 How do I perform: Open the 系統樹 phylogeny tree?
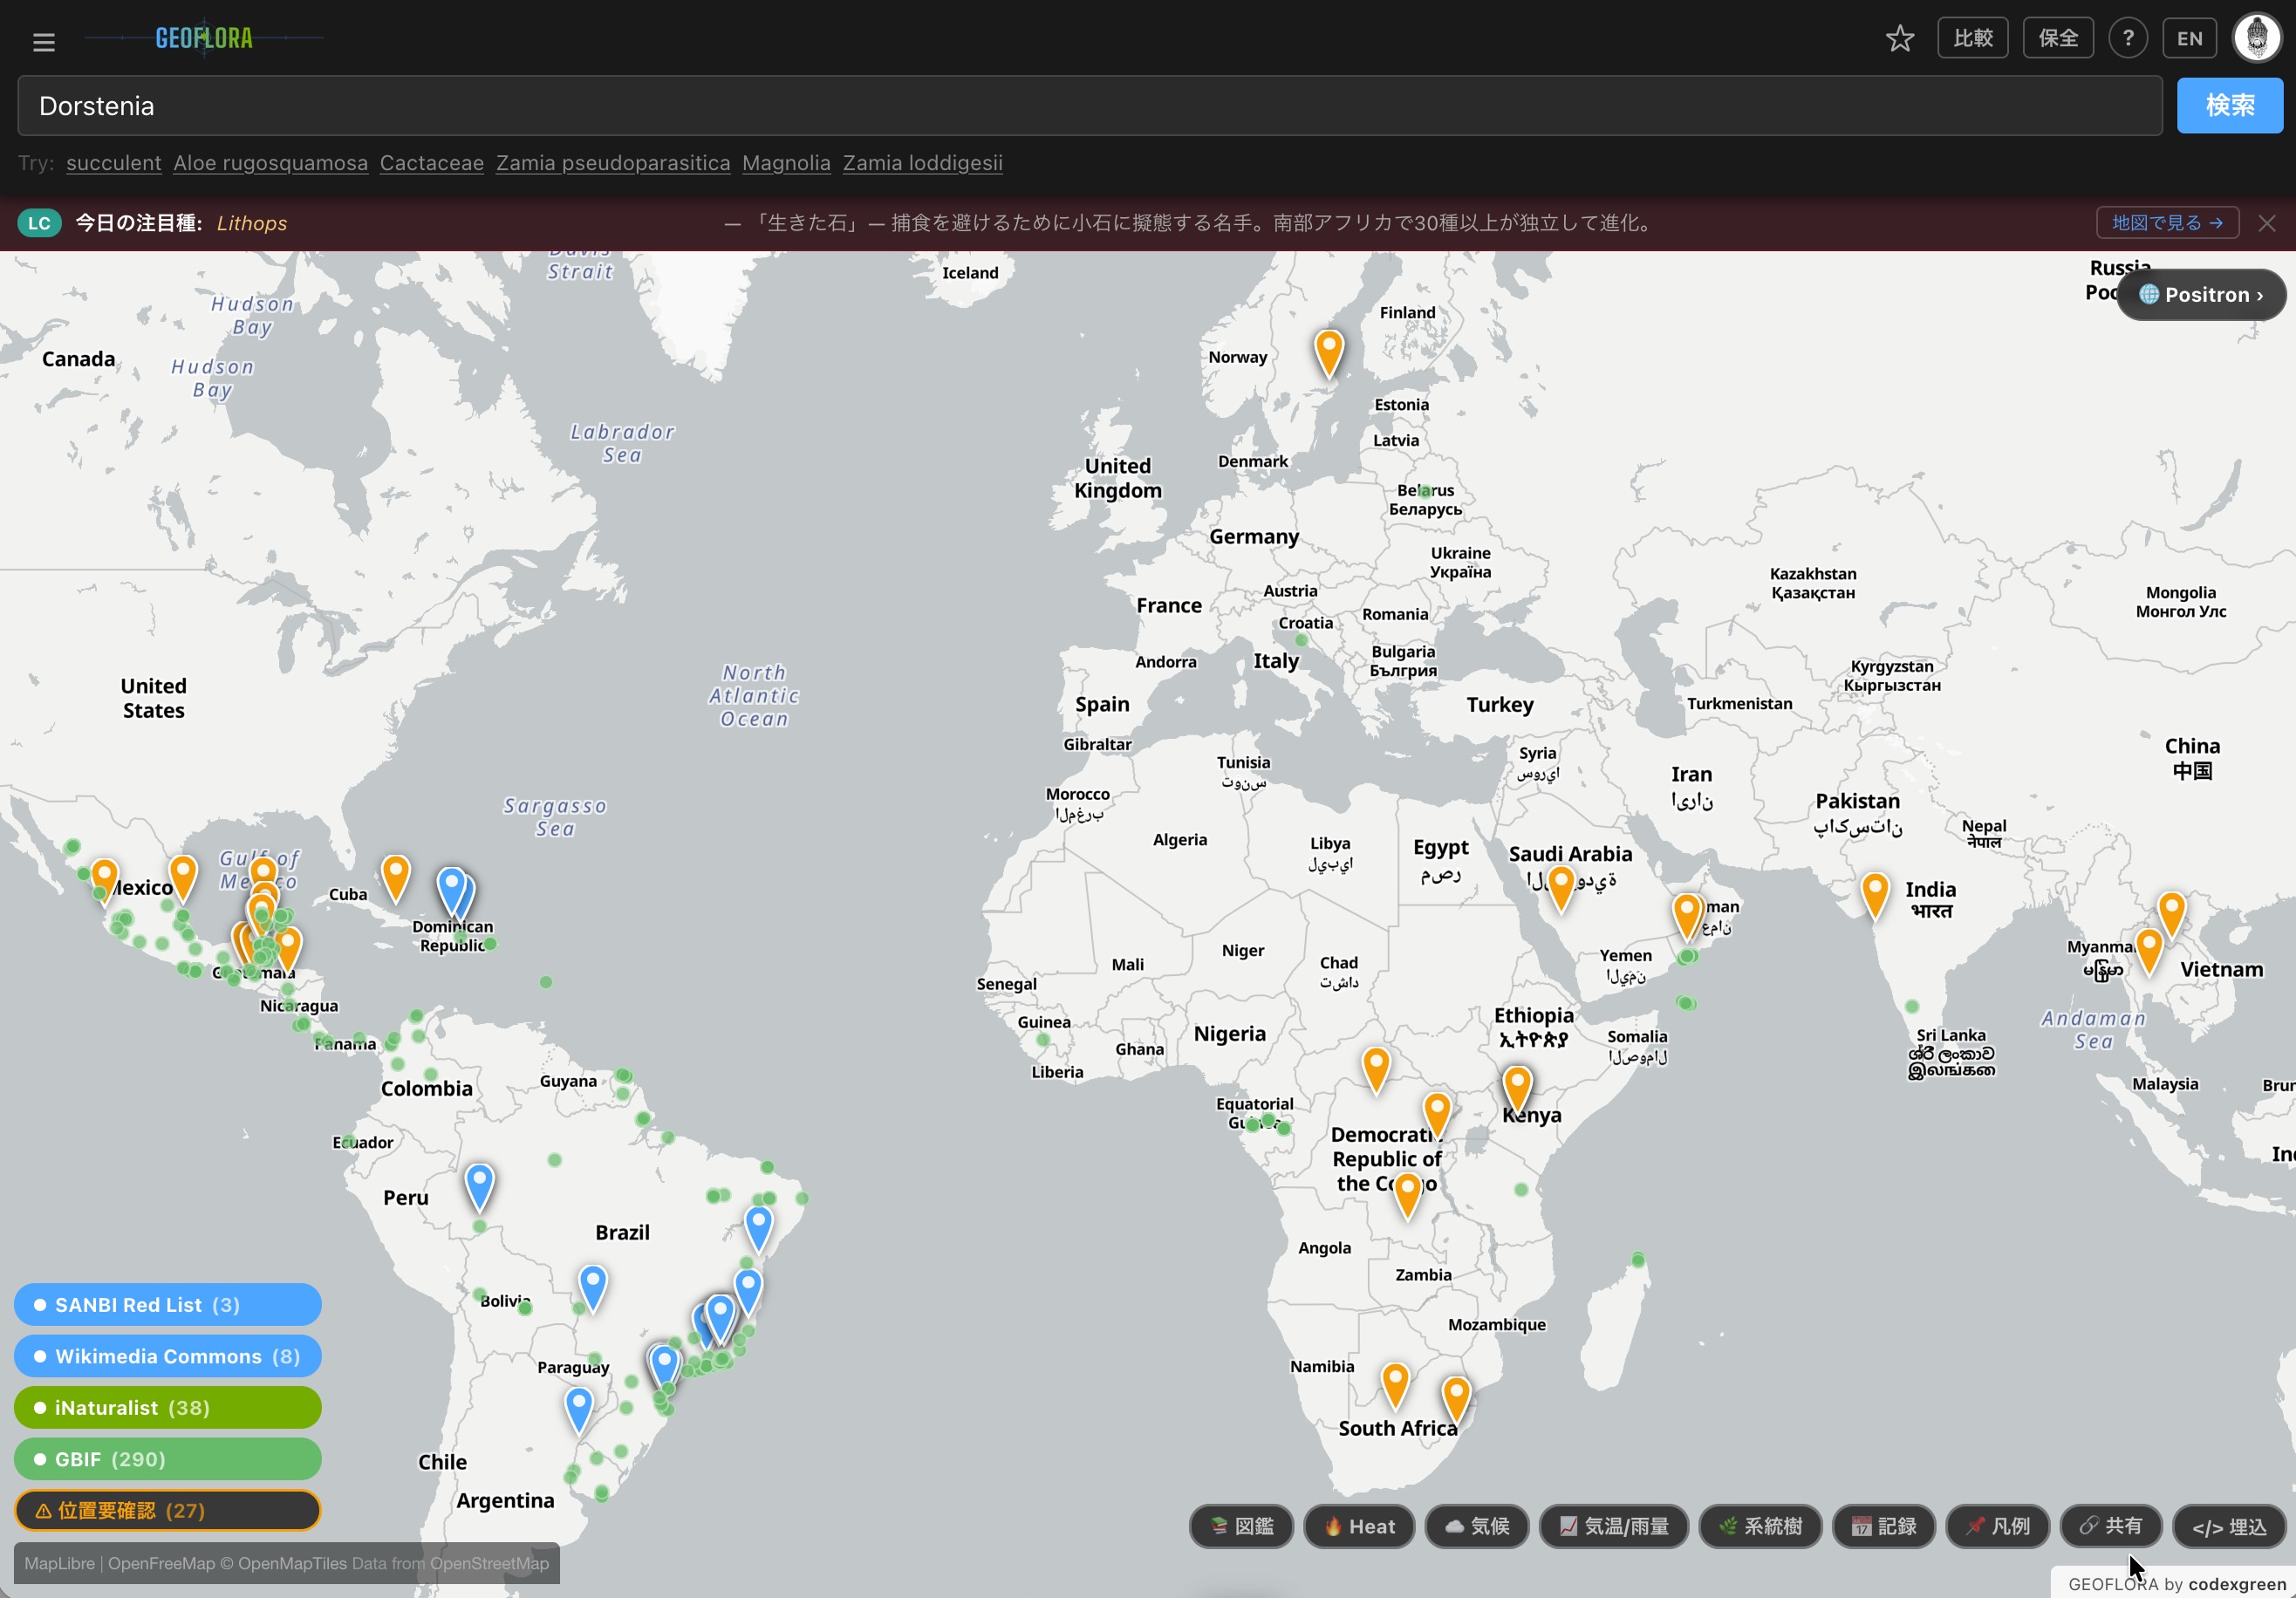pos(1760,1526)
